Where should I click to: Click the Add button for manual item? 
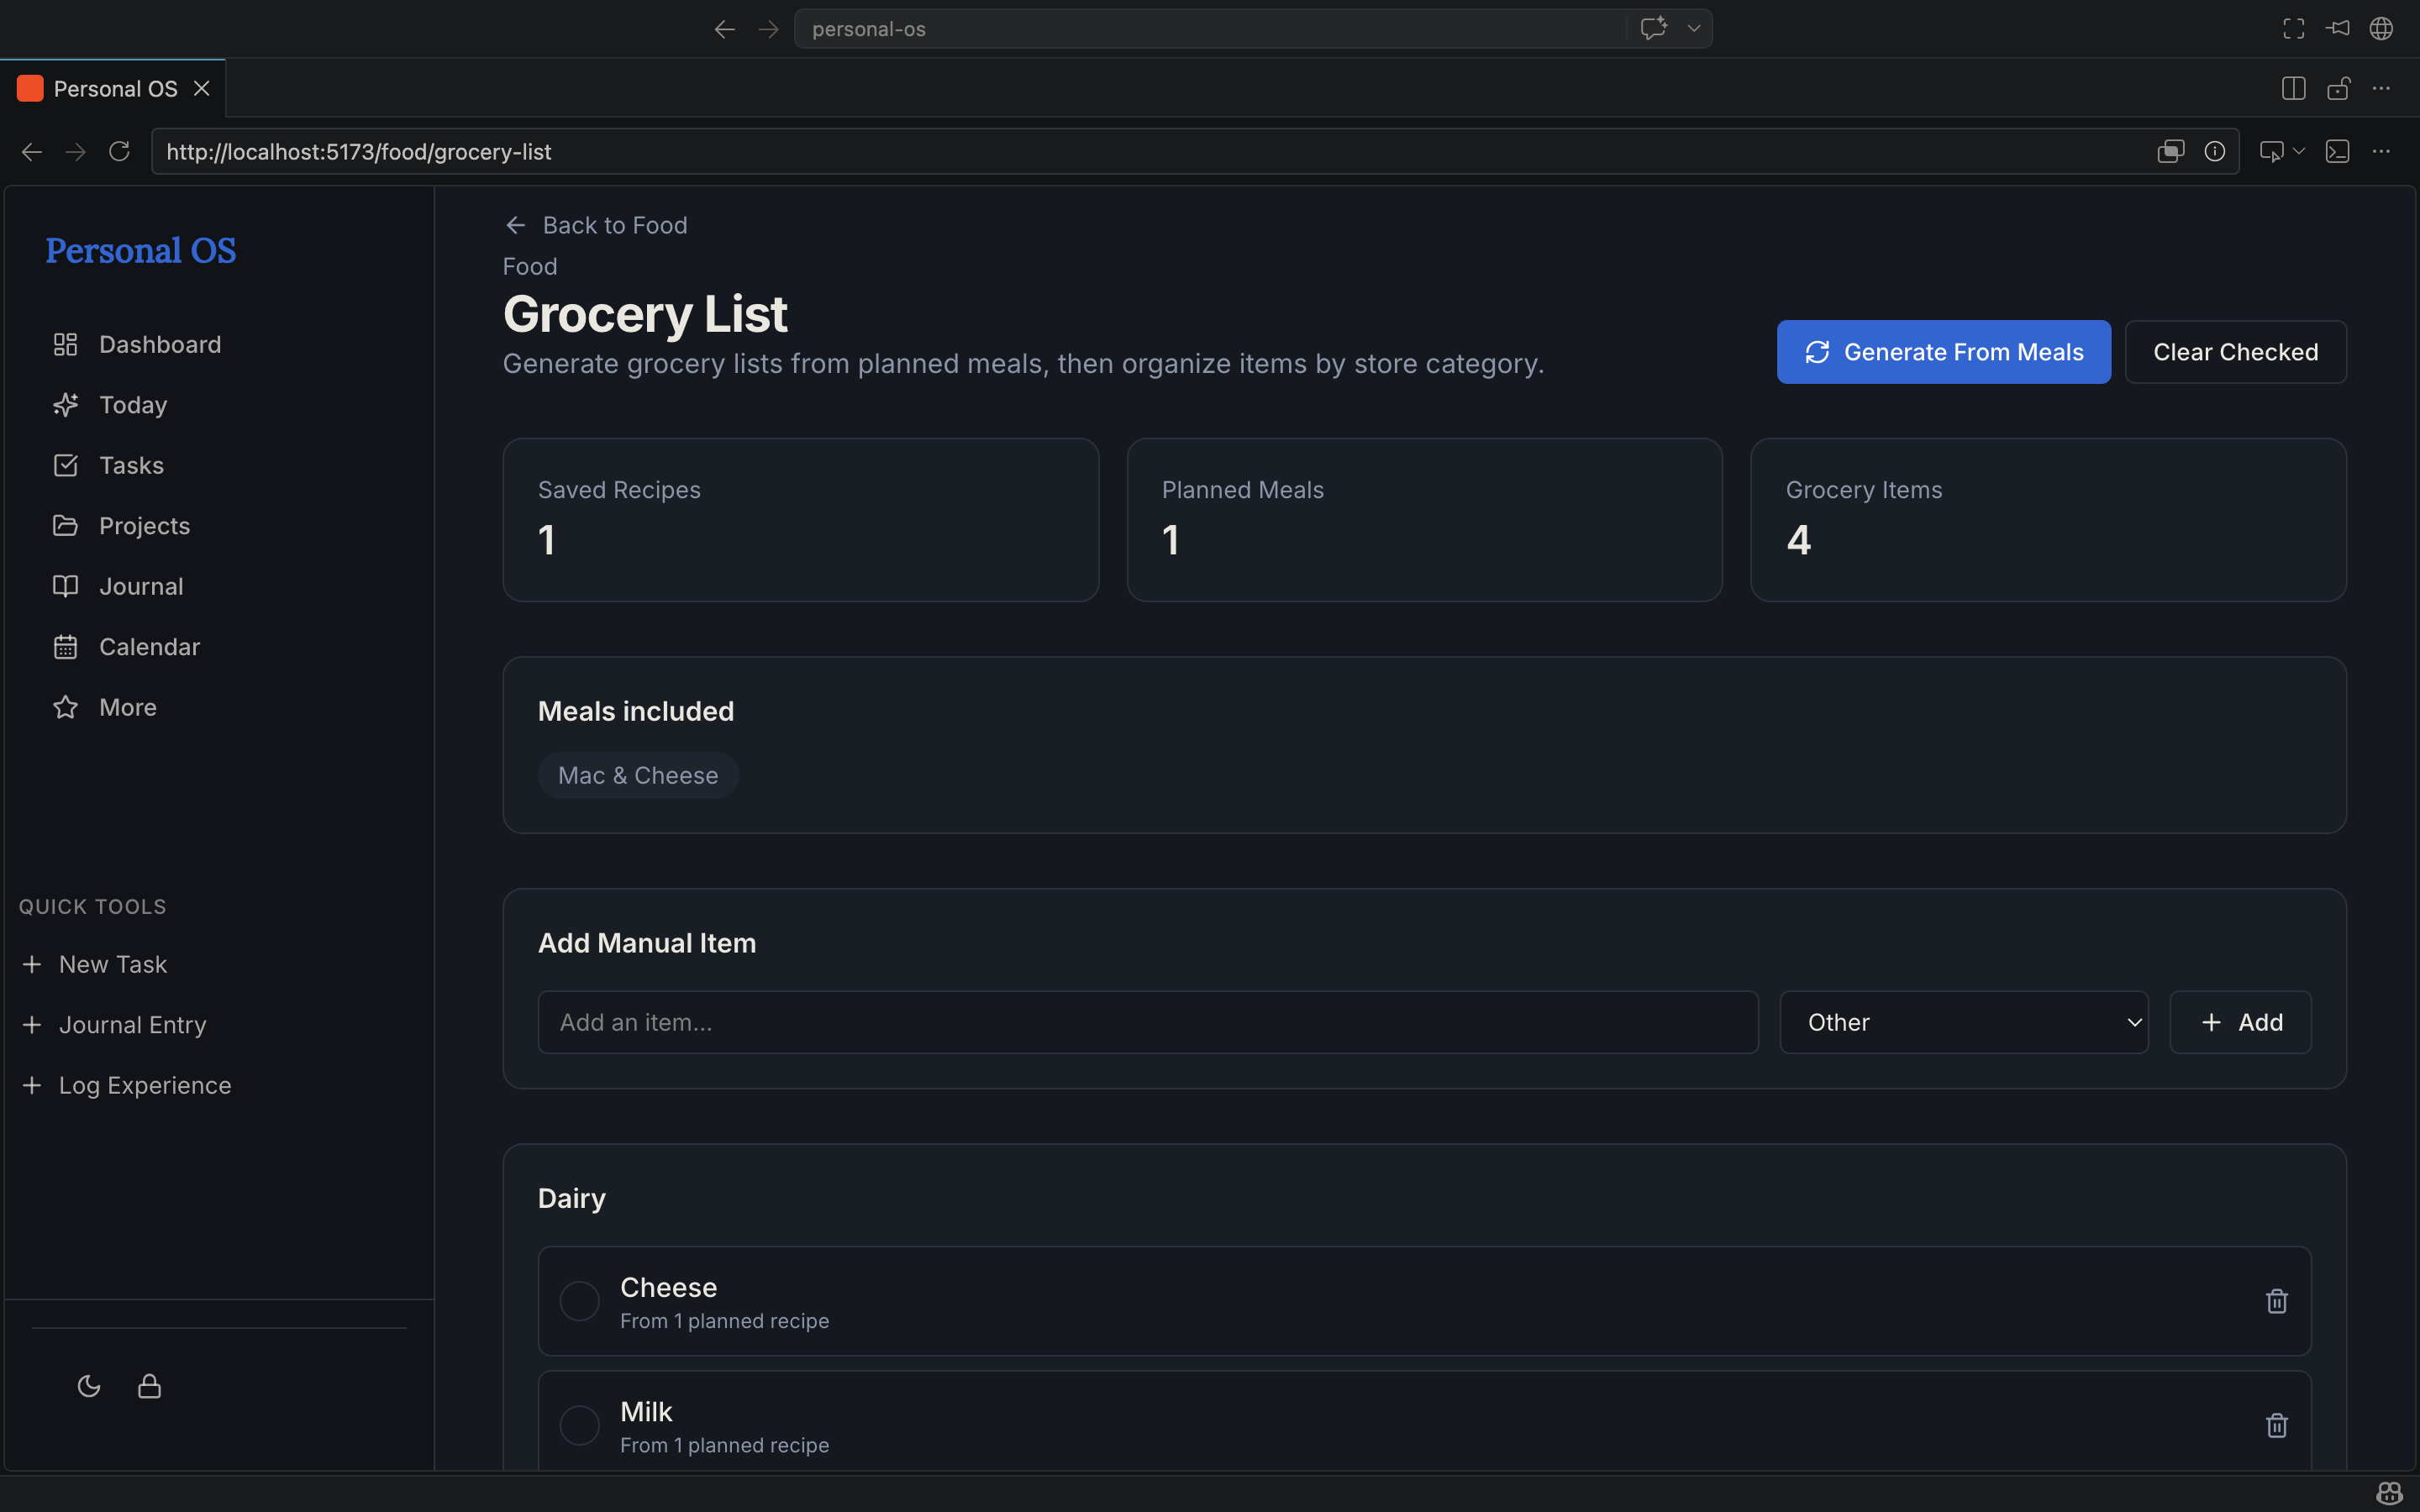click(x=2240, y=1022)
